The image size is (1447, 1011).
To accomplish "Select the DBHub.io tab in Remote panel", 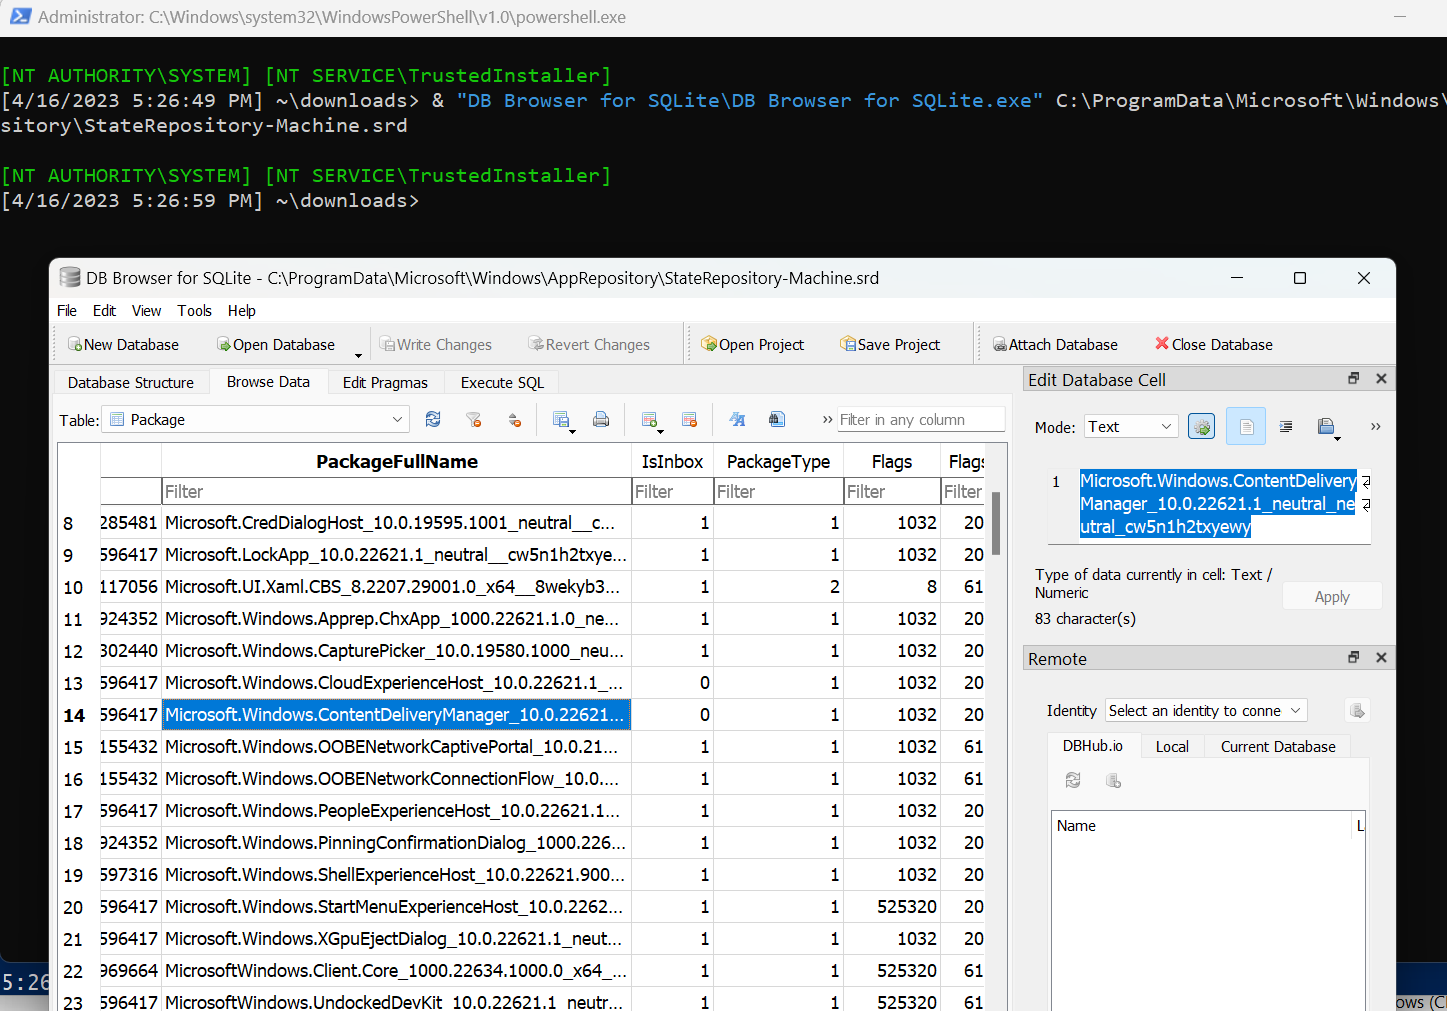I will (x=1093, y=746).
